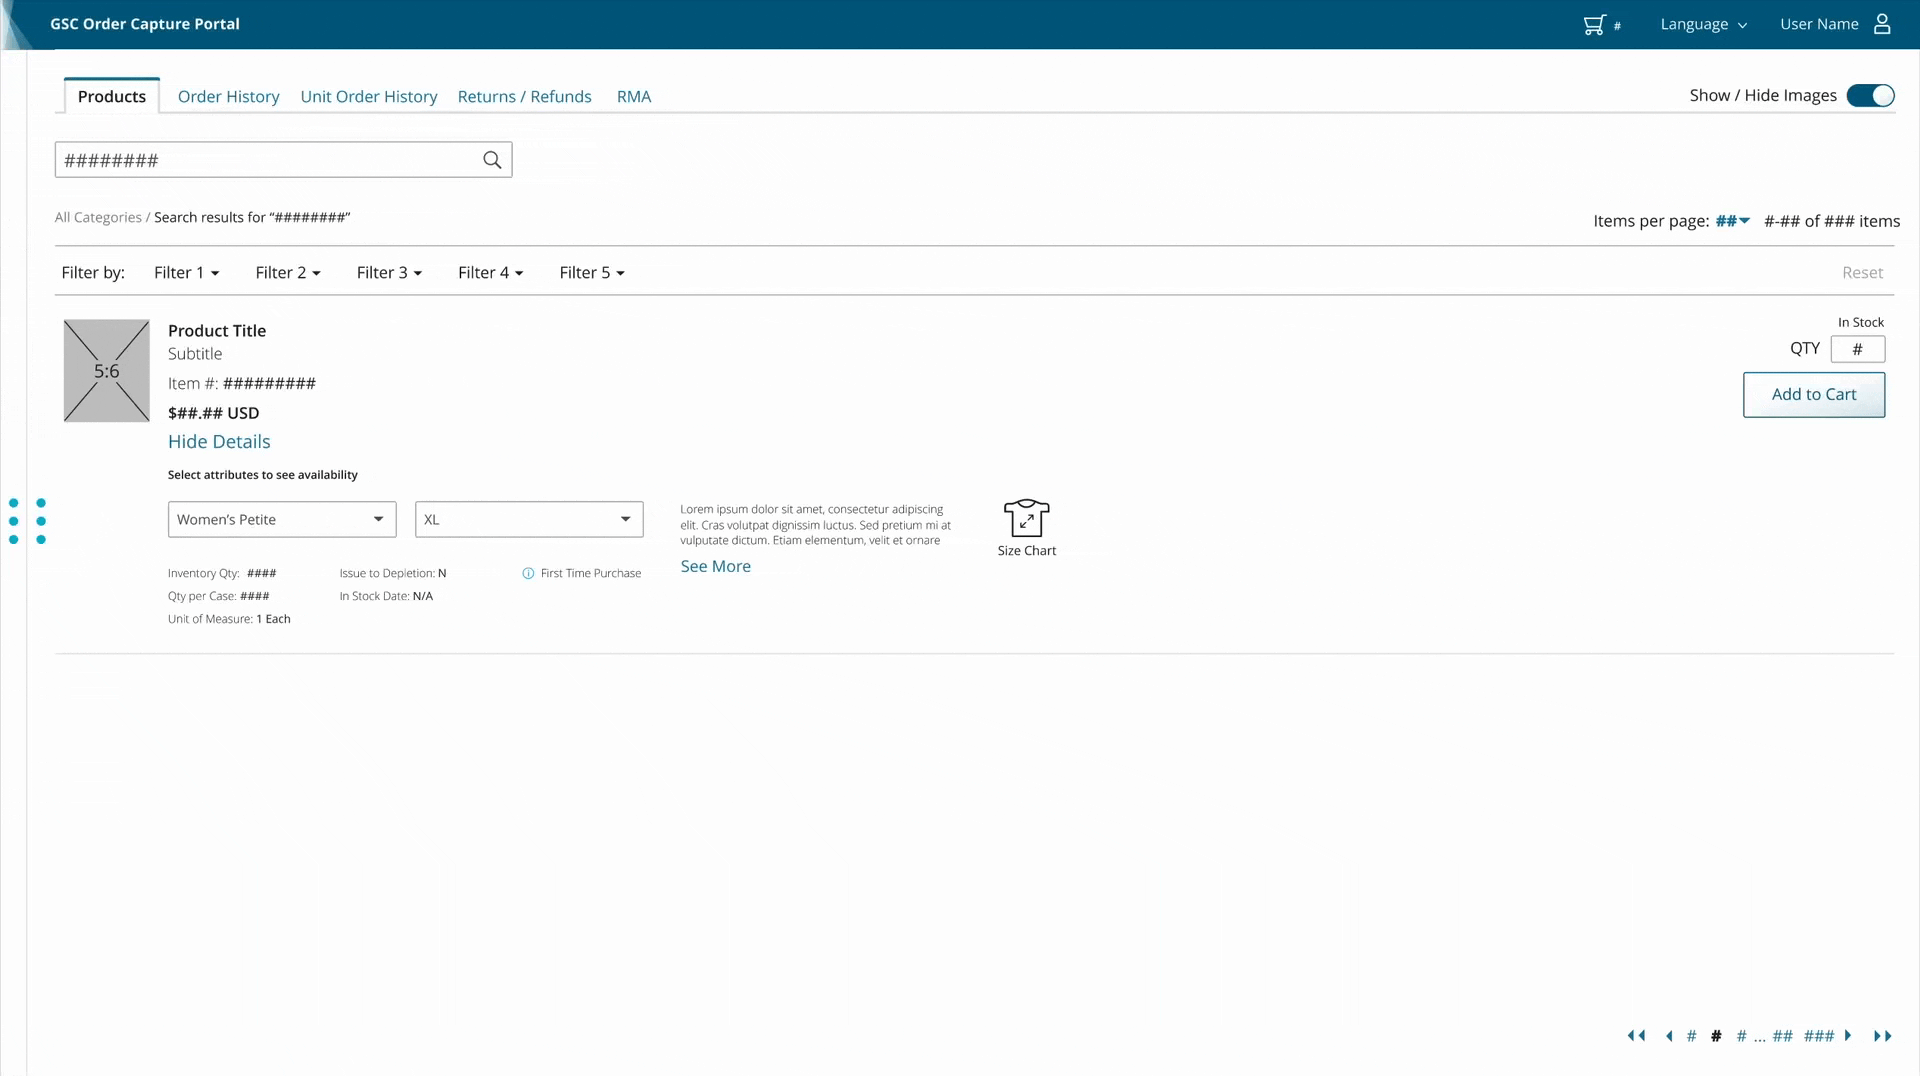Click the User Name label
Image resolution: width=1920 pixels, height=1076 pixels.
point(1819,24)
